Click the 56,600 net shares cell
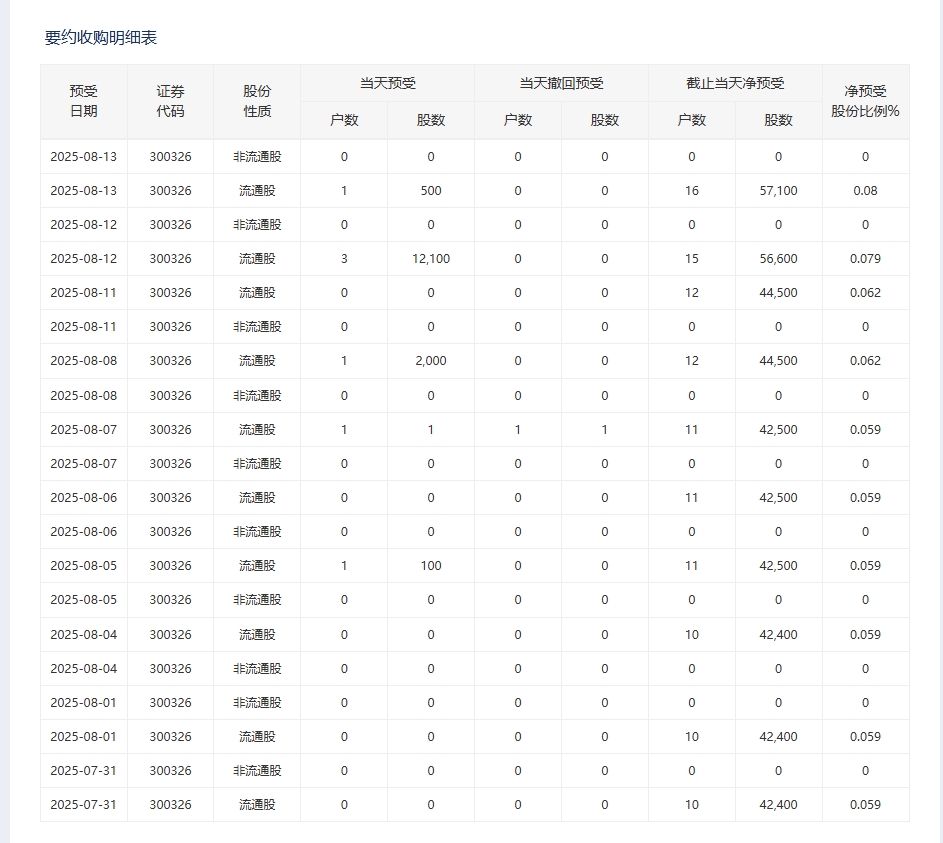 tap(778, 259)
